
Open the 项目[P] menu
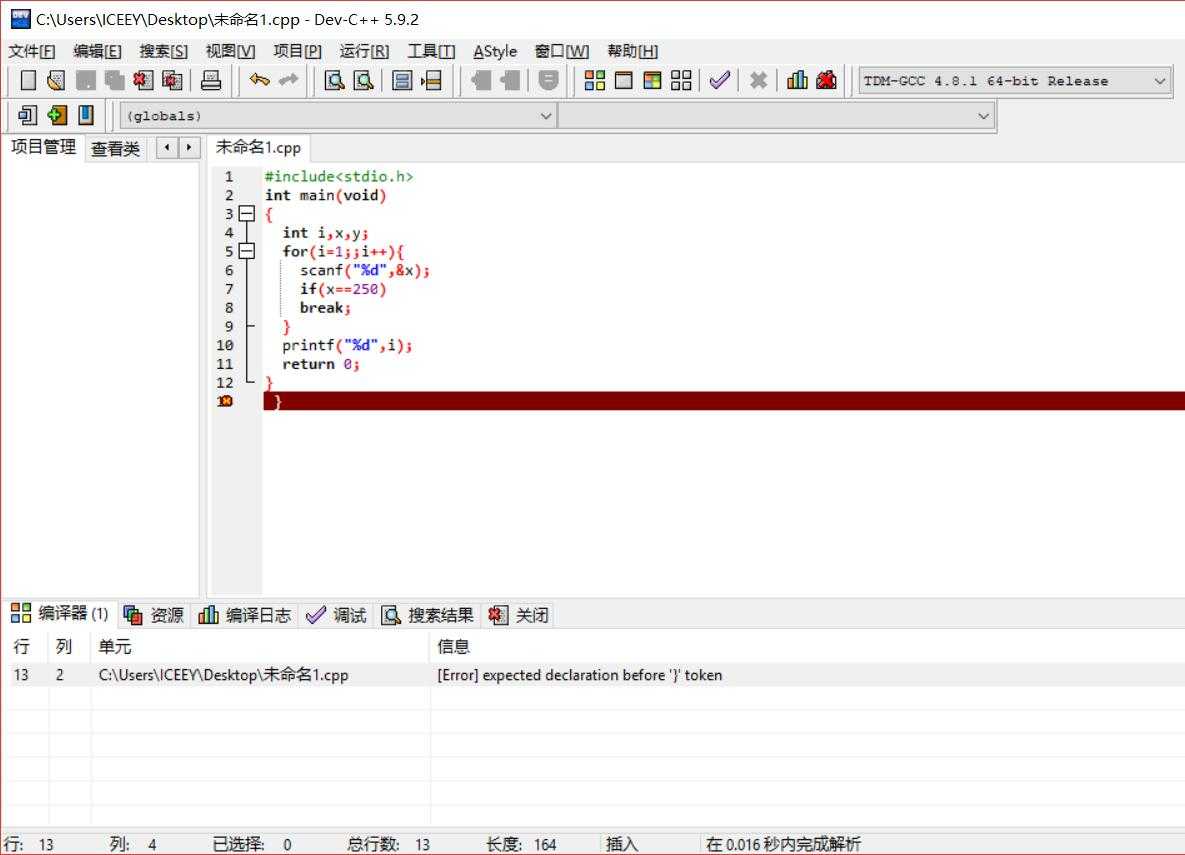coord(297,51)
